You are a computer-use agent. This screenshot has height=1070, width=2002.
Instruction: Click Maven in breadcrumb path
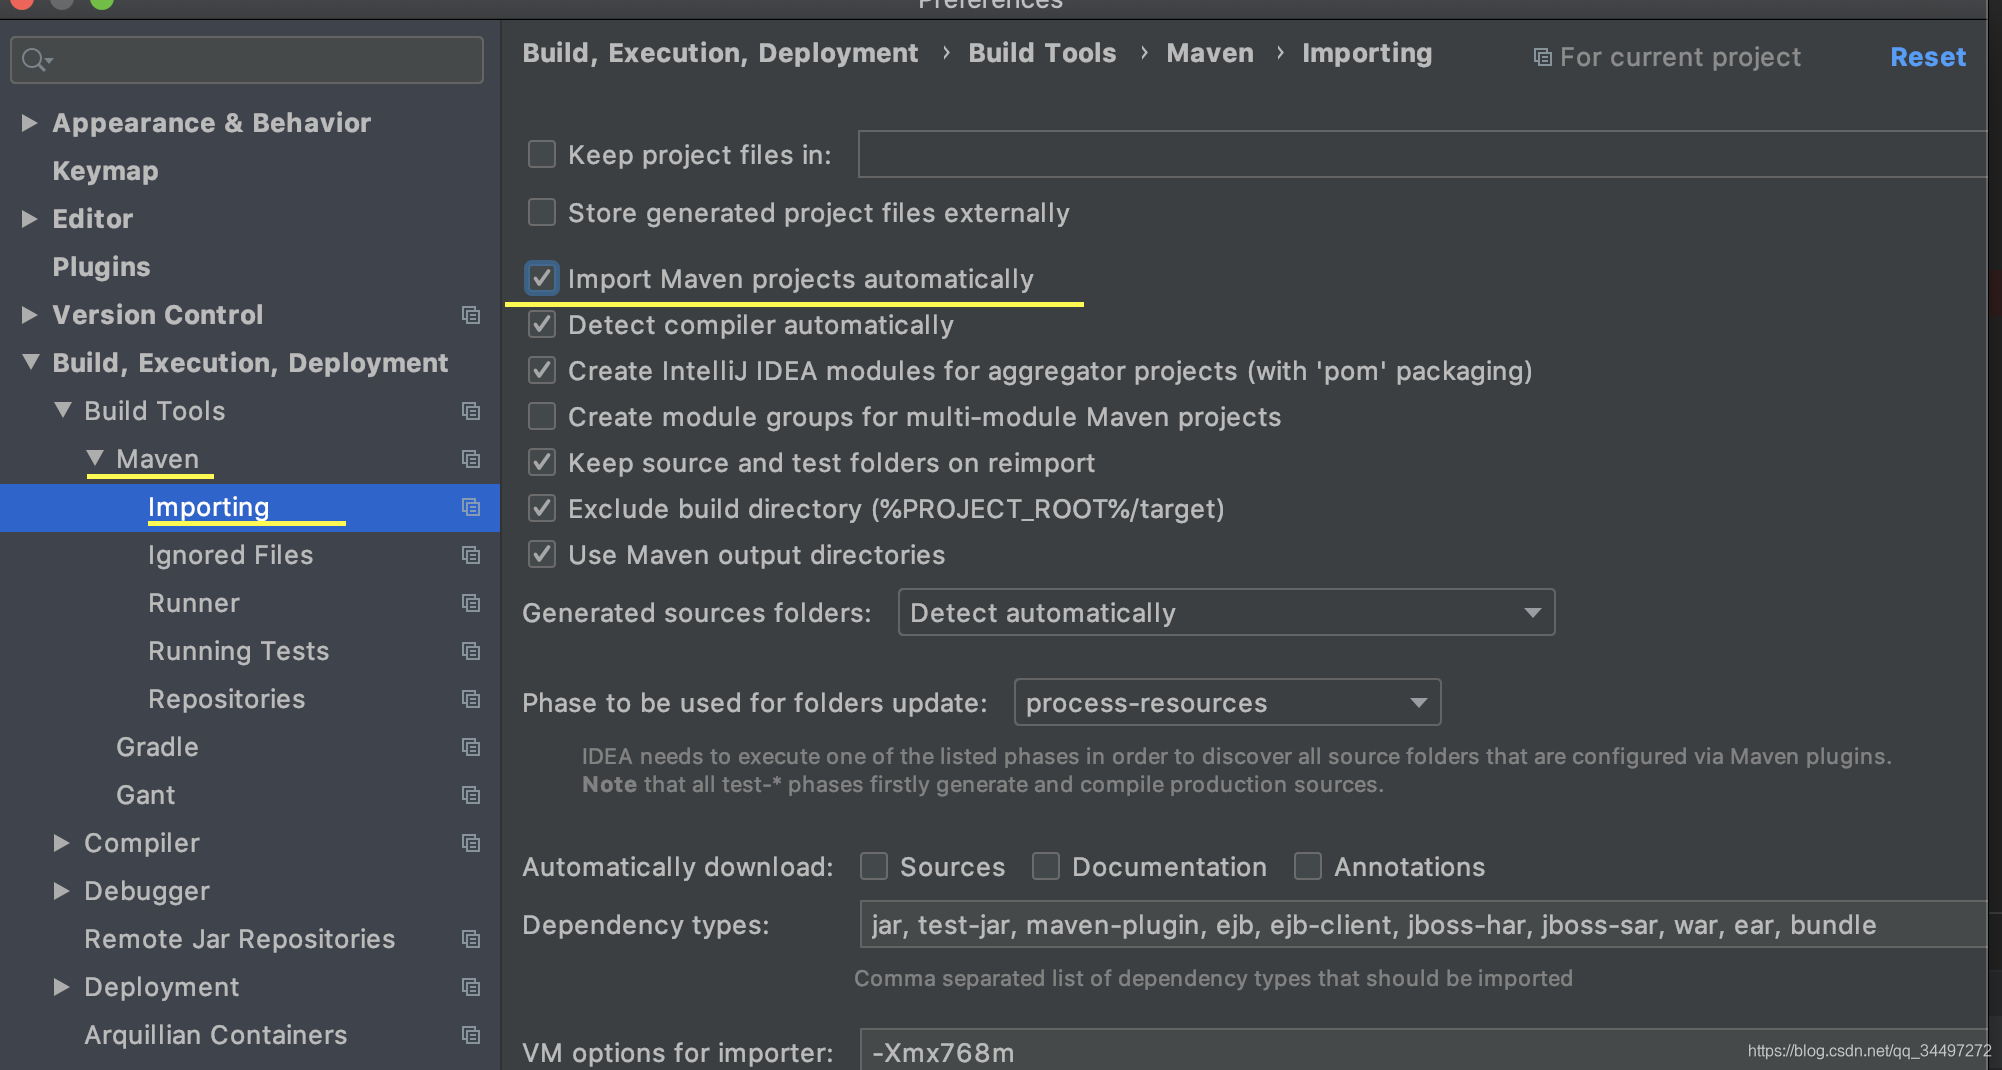click(1210, 53)
